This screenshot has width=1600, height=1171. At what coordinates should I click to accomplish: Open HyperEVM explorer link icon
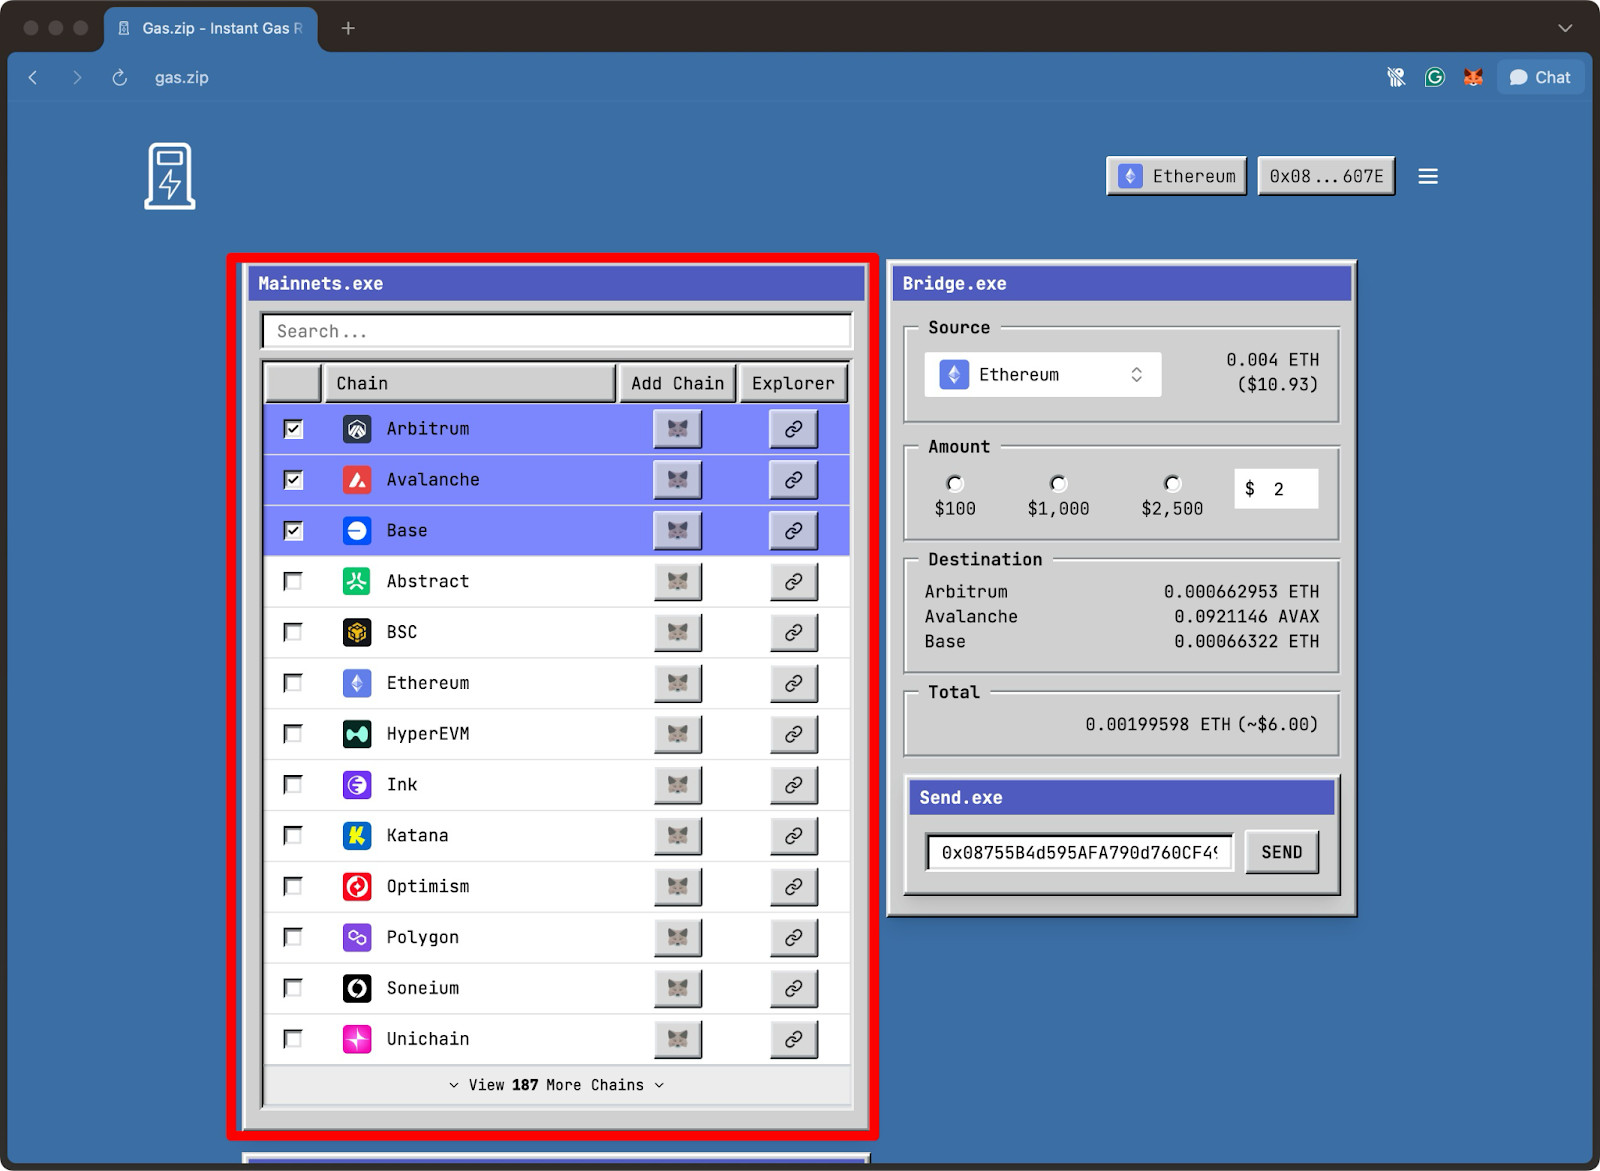click(794, 734)
